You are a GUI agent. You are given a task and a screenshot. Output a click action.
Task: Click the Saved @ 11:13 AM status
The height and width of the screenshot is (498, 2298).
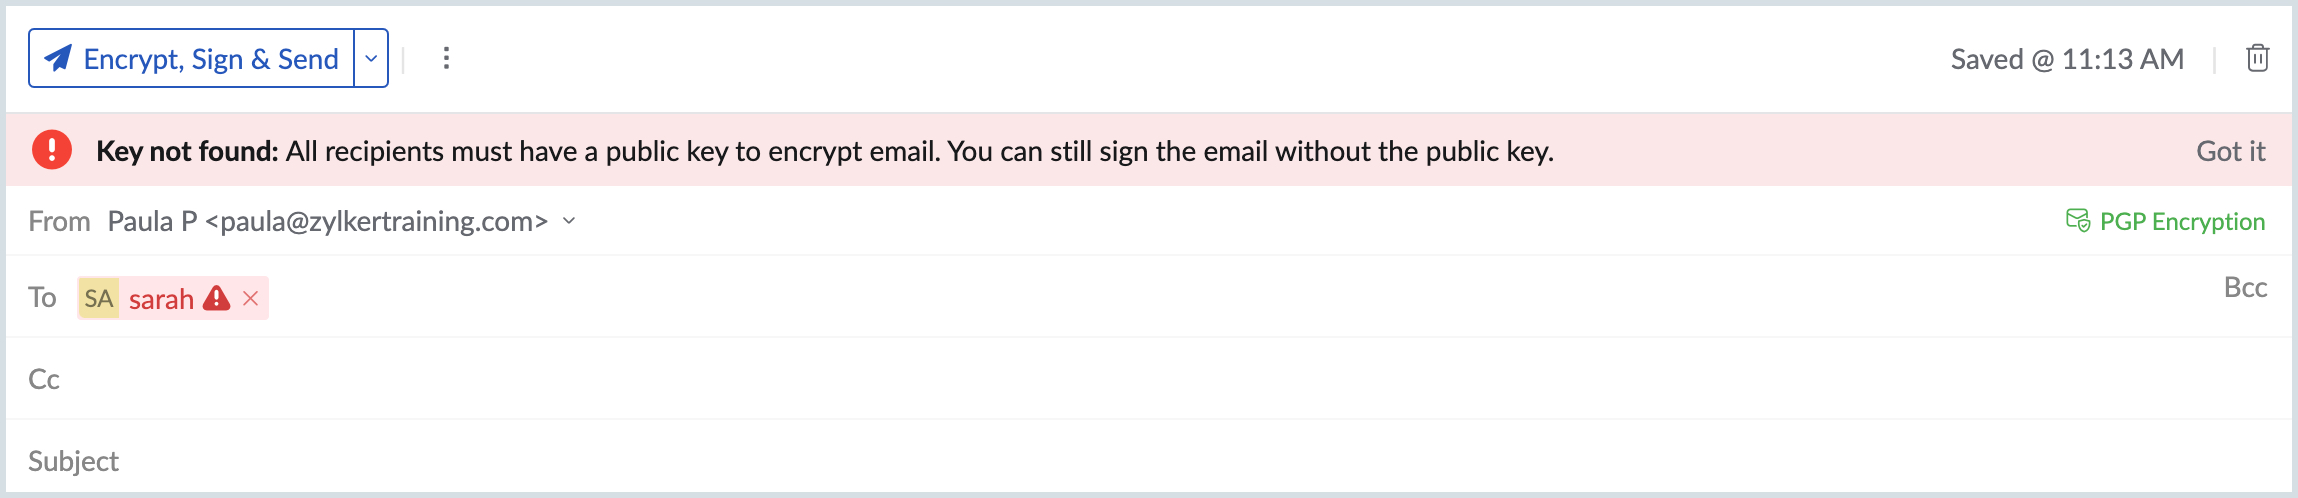(2066, 59)
